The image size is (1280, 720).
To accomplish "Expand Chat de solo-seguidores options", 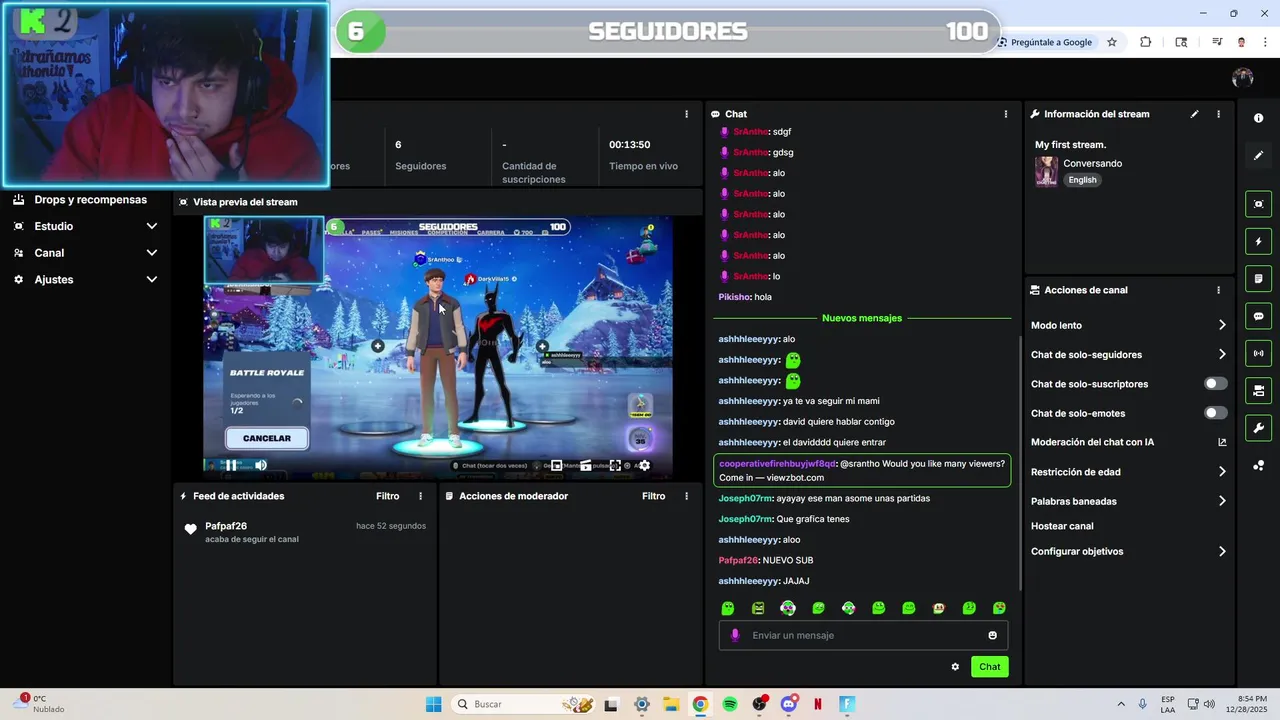I will (1222, 354).
